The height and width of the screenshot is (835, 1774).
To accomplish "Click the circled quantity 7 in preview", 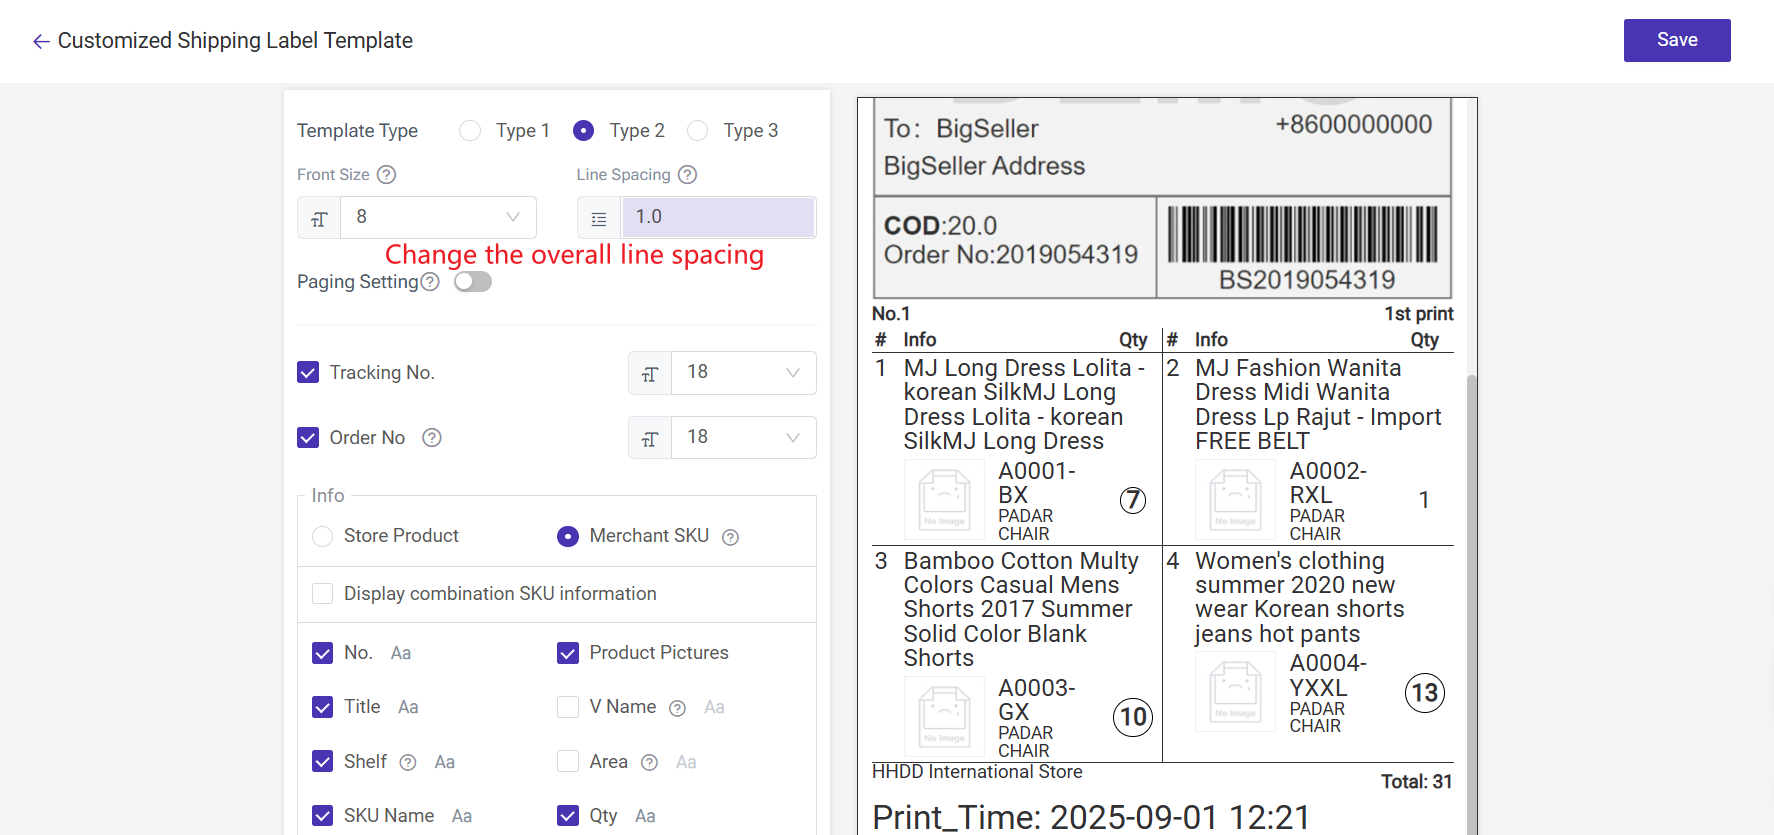I will (1132, 500).
